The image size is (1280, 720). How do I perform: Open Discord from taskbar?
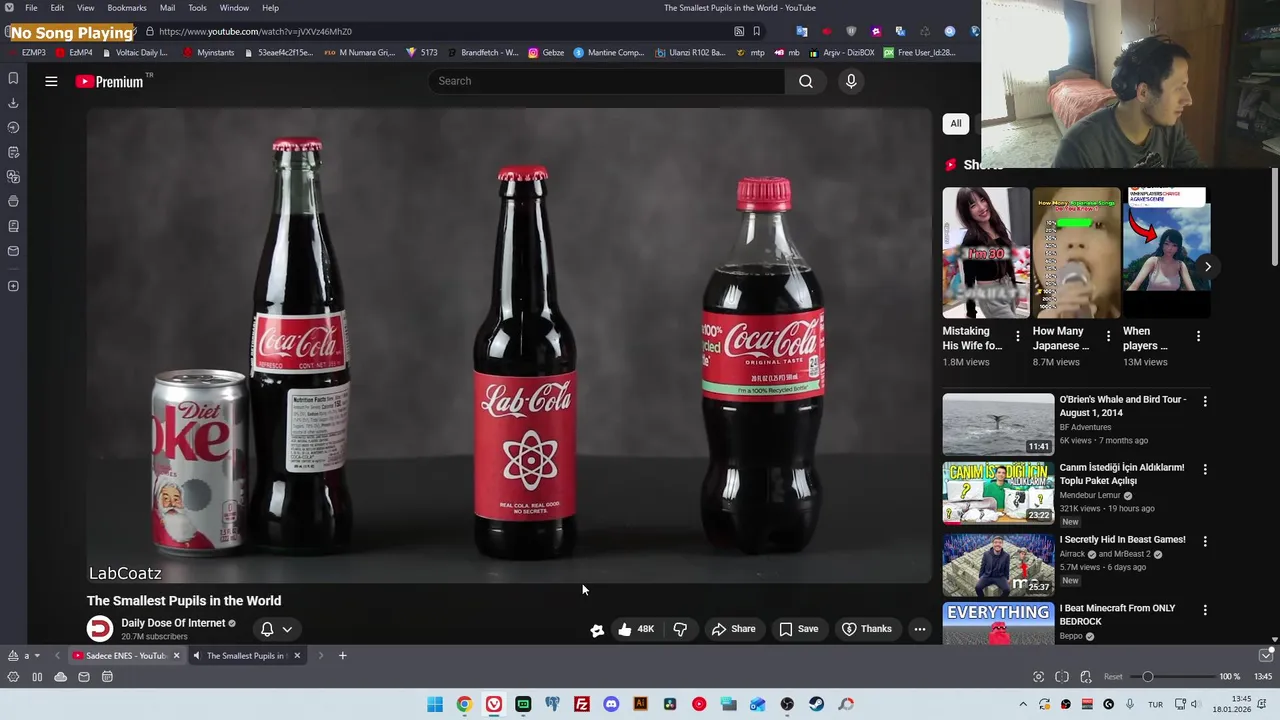[x=611, y=704]
